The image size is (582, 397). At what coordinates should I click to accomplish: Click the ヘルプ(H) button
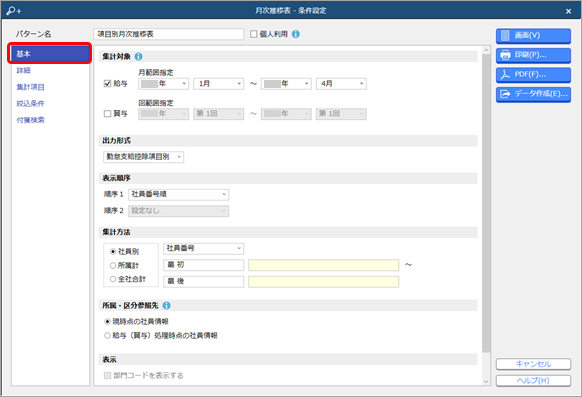533,381
